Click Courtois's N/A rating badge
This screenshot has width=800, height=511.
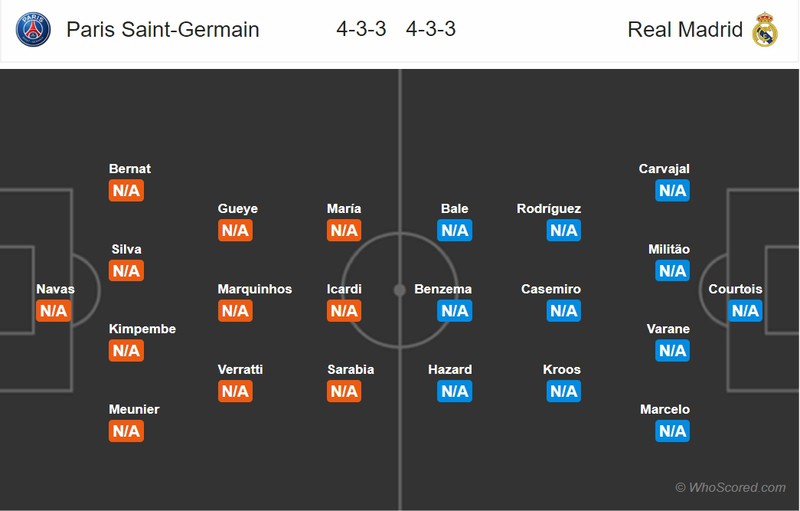745,311
